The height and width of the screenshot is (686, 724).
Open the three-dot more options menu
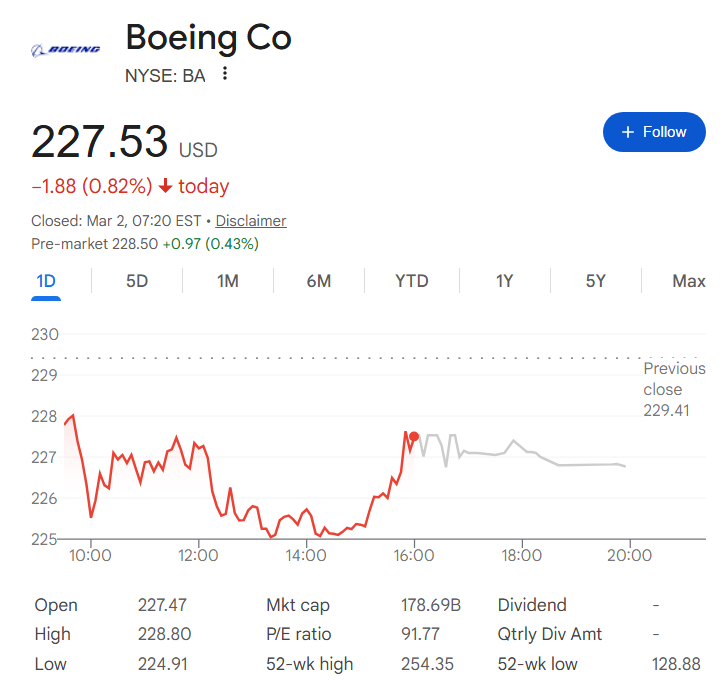225,74
